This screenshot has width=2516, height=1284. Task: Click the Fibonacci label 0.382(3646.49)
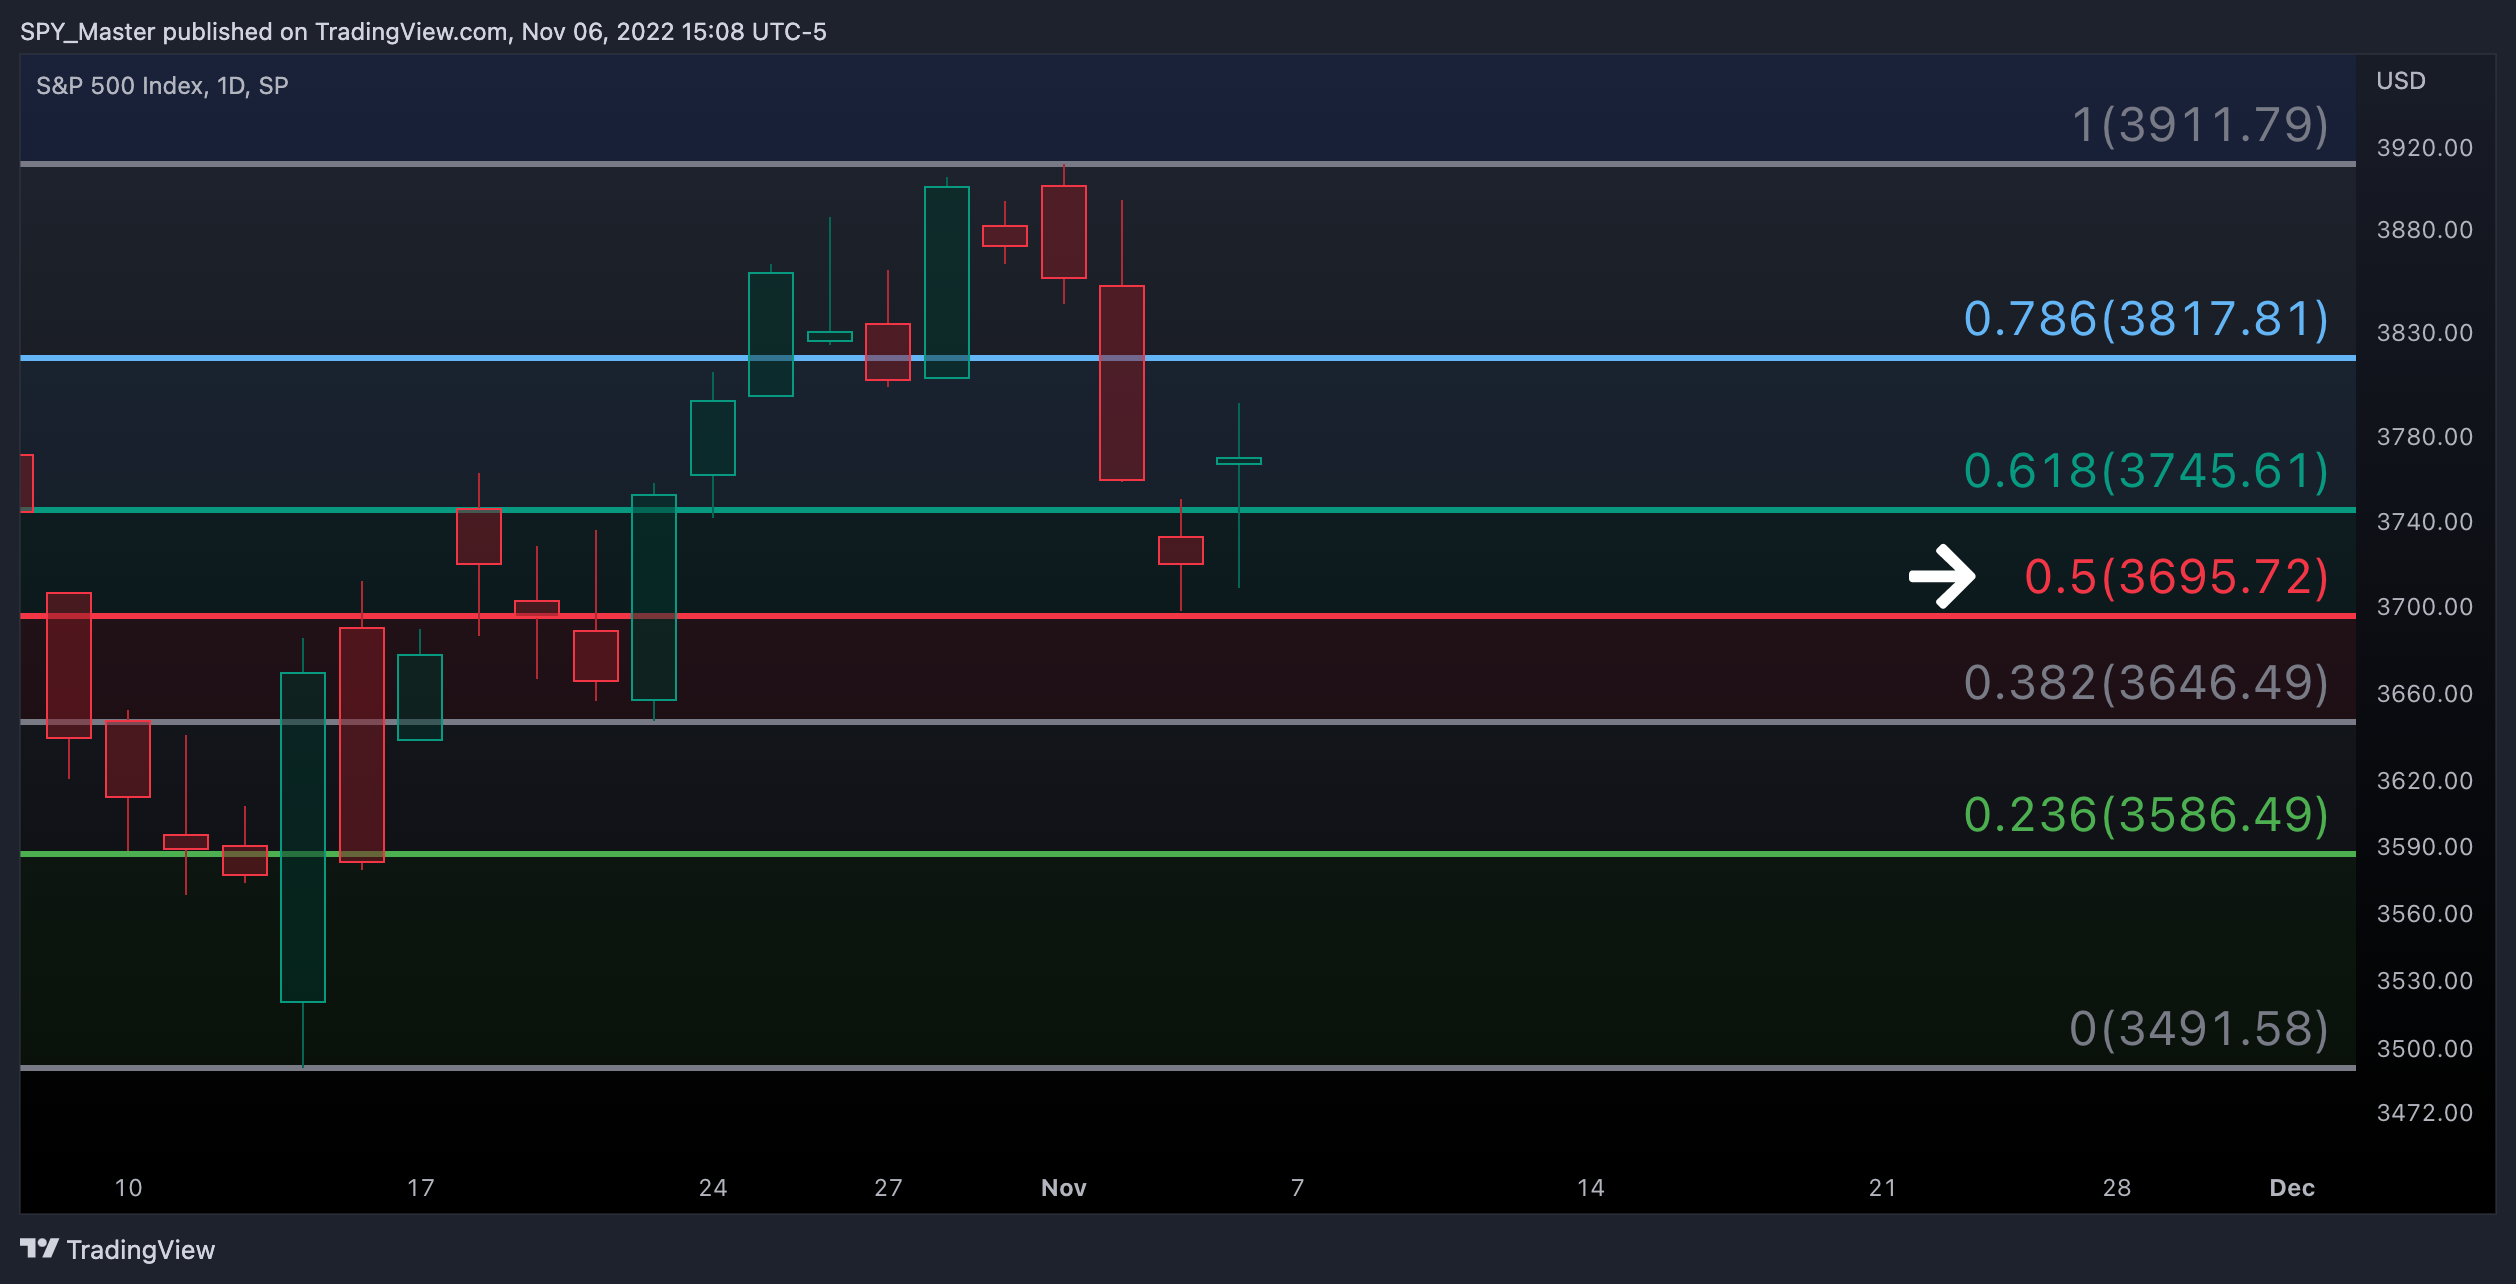click(2146, 683)
